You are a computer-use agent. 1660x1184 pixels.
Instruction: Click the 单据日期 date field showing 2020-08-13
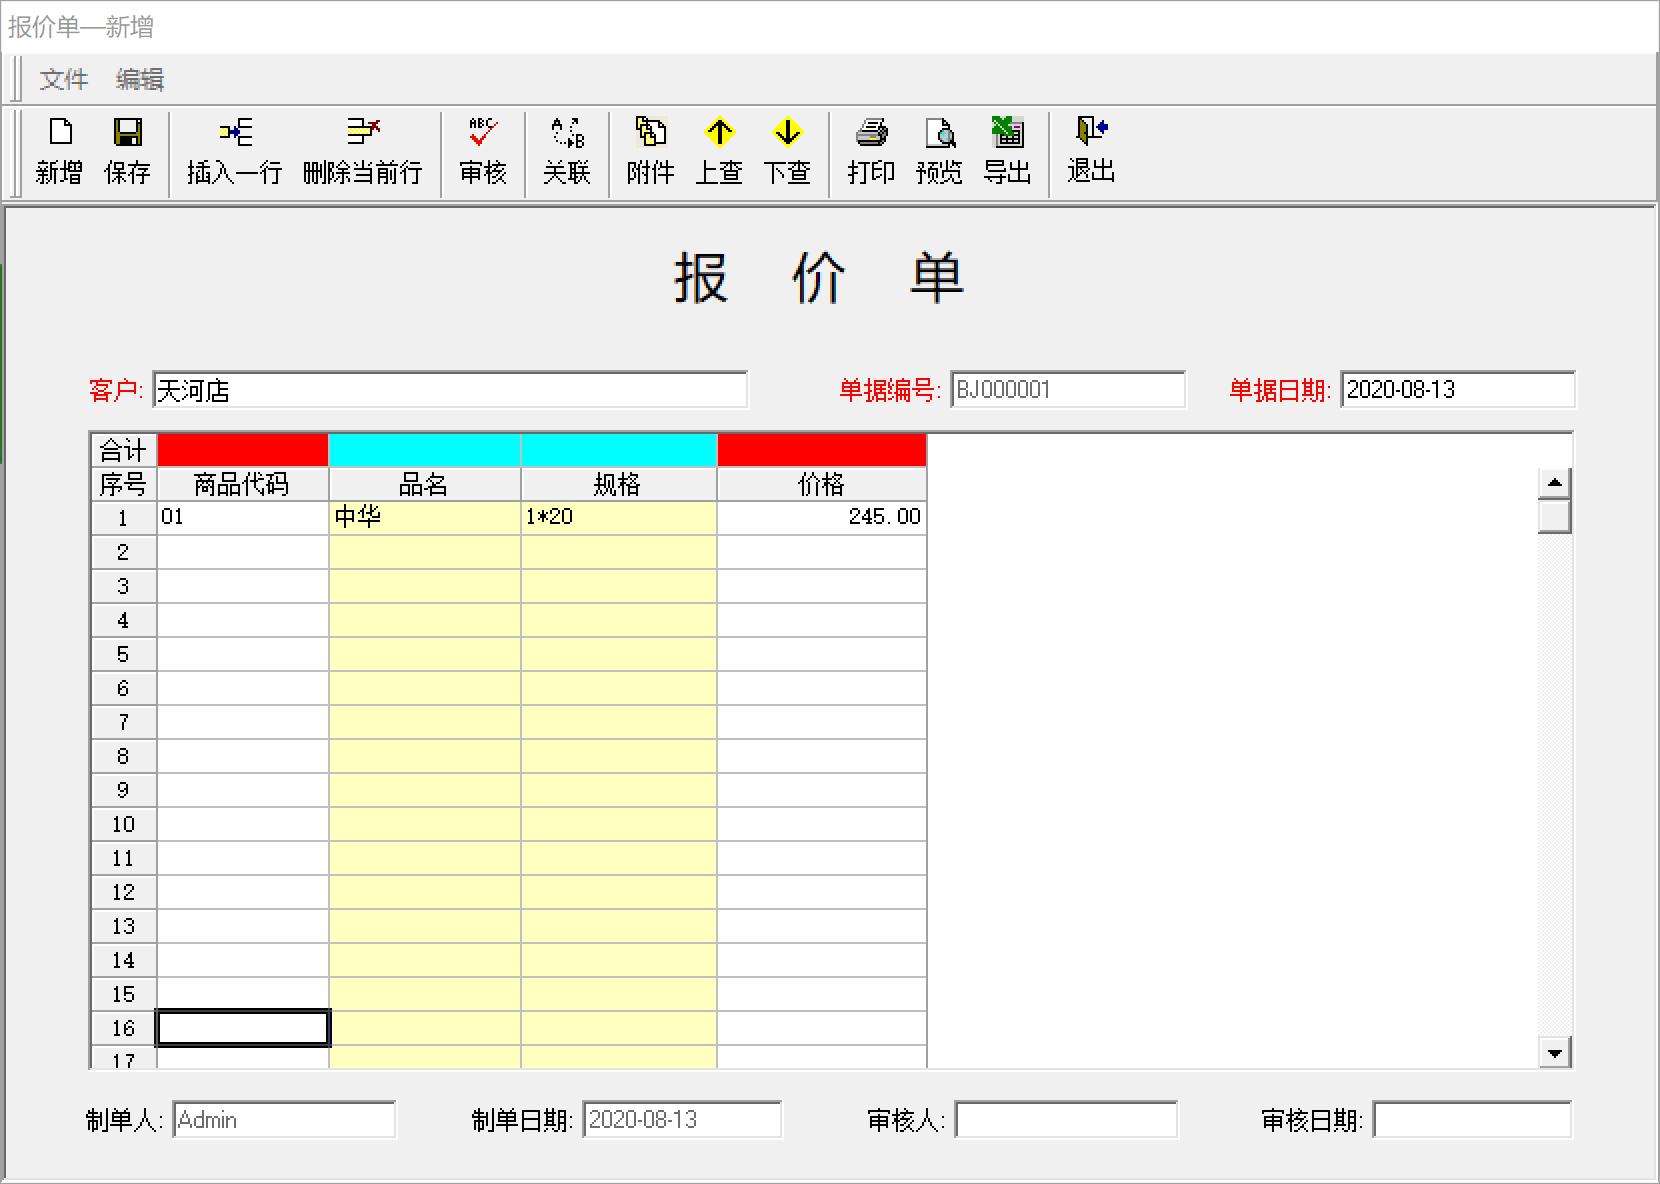(1458, 390)
